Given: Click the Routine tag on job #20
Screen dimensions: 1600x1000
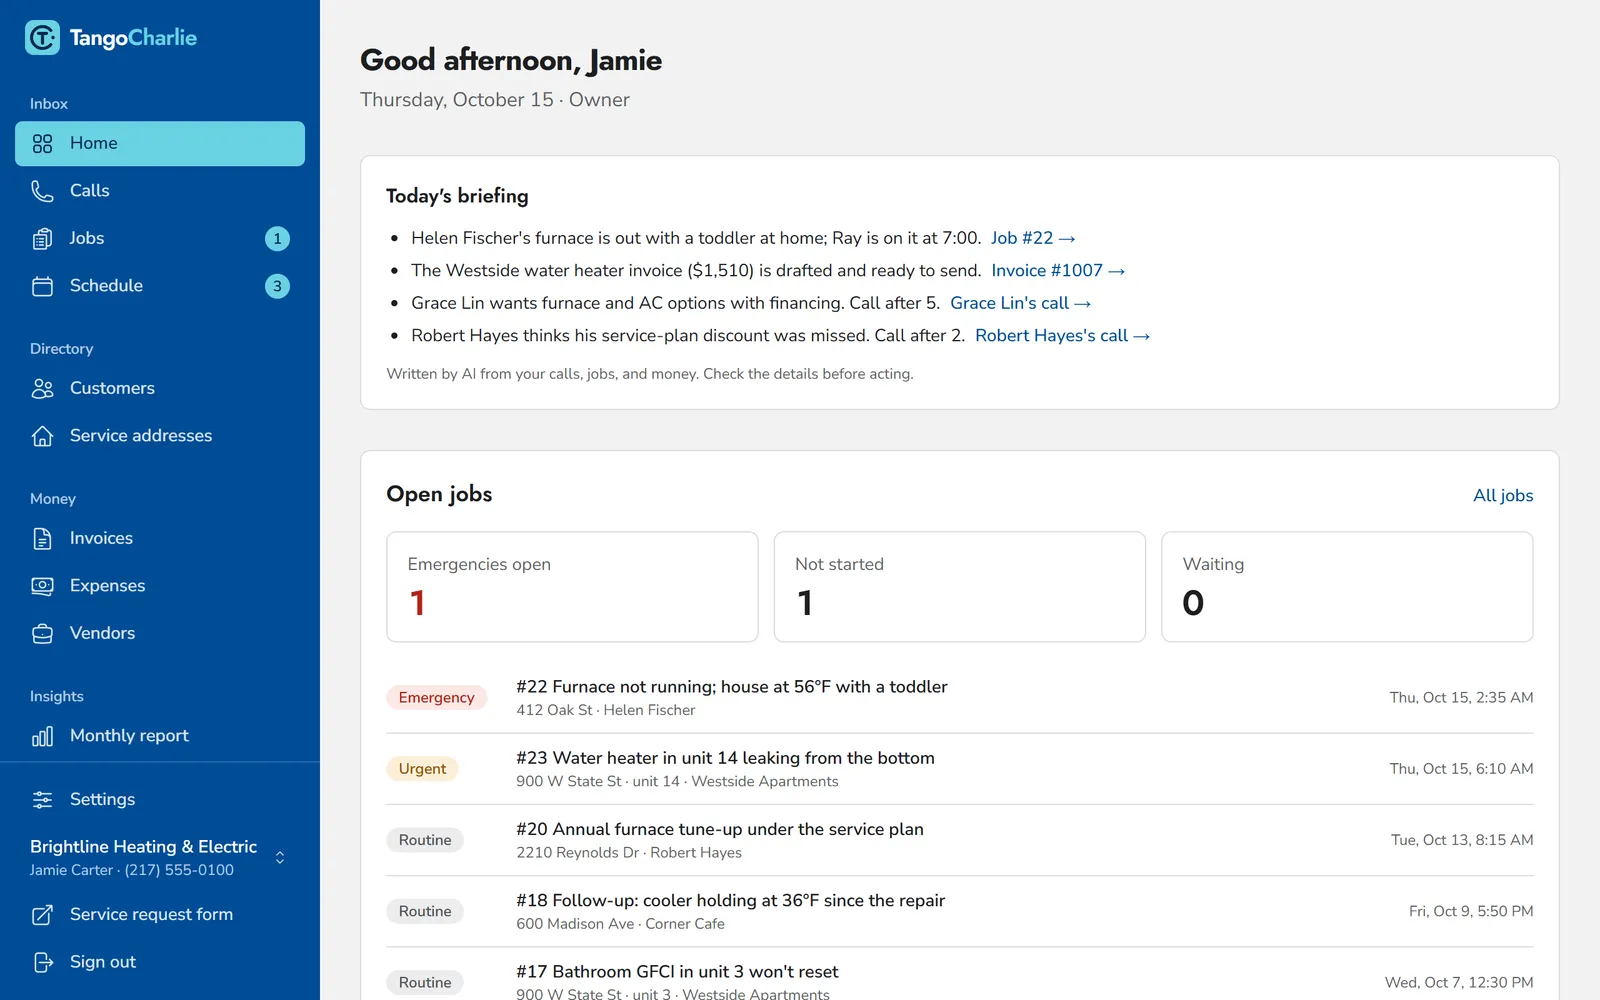Looking at the screenshot, I should (x=425, y=840).
